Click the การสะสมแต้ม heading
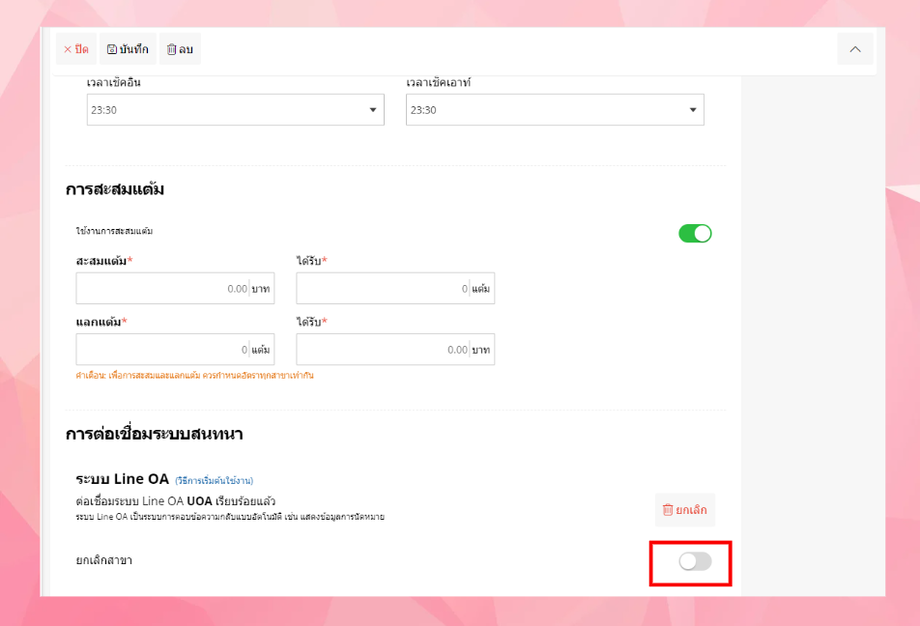920x626 pixels. point(115,190)
